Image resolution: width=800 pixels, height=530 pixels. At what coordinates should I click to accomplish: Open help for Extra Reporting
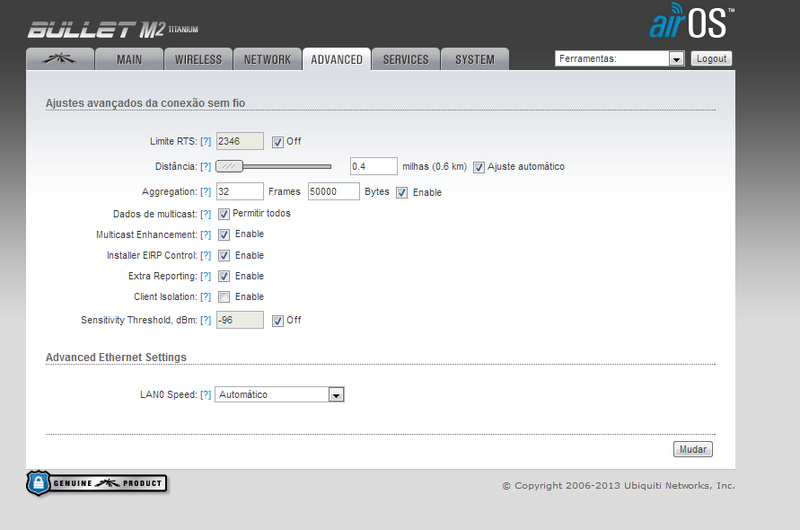206,276
